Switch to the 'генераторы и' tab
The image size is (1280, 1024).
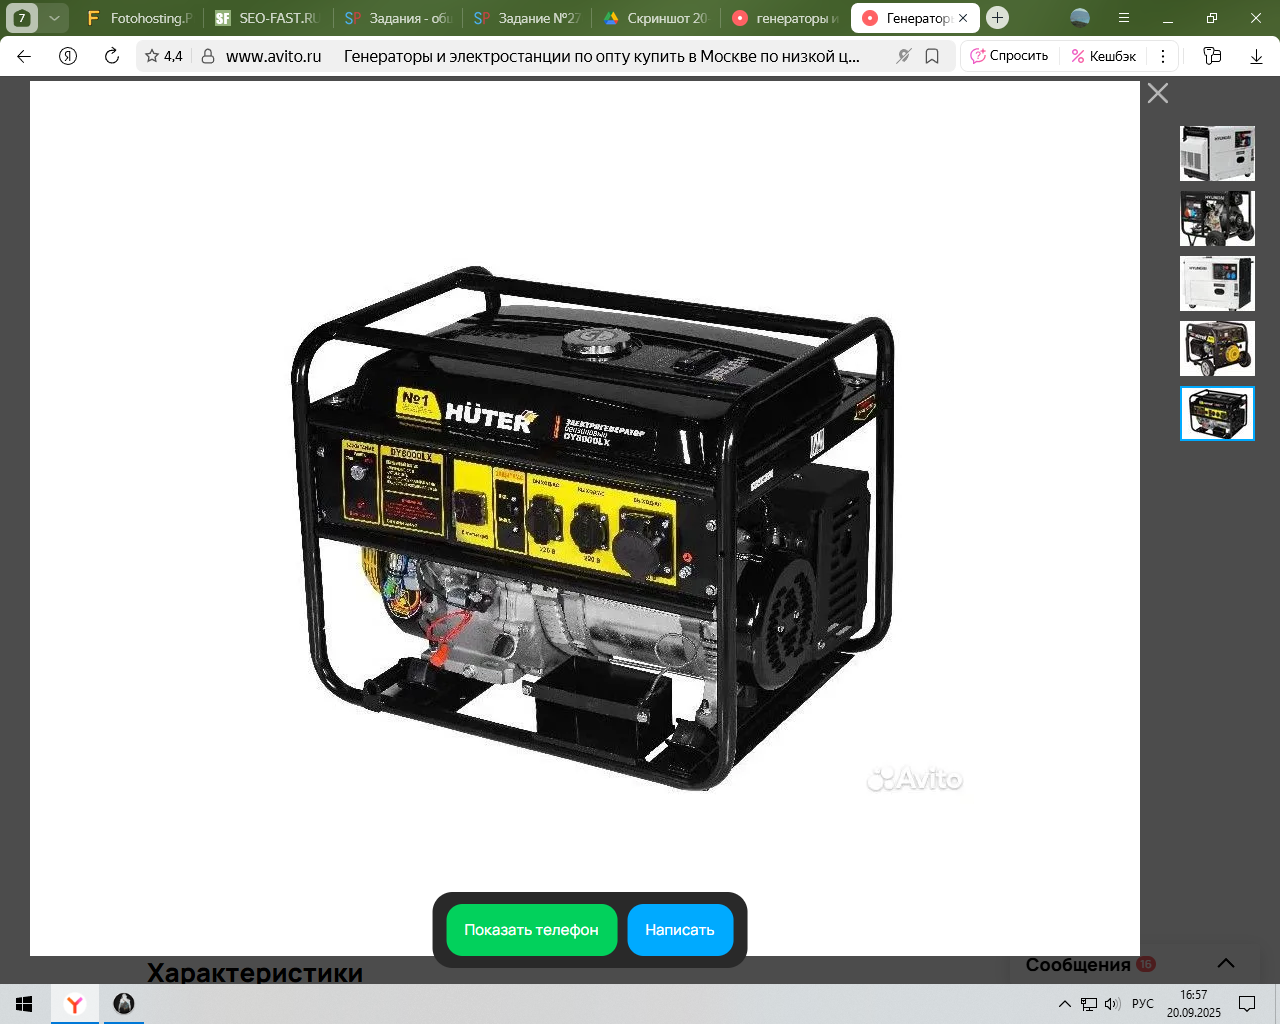784,18
